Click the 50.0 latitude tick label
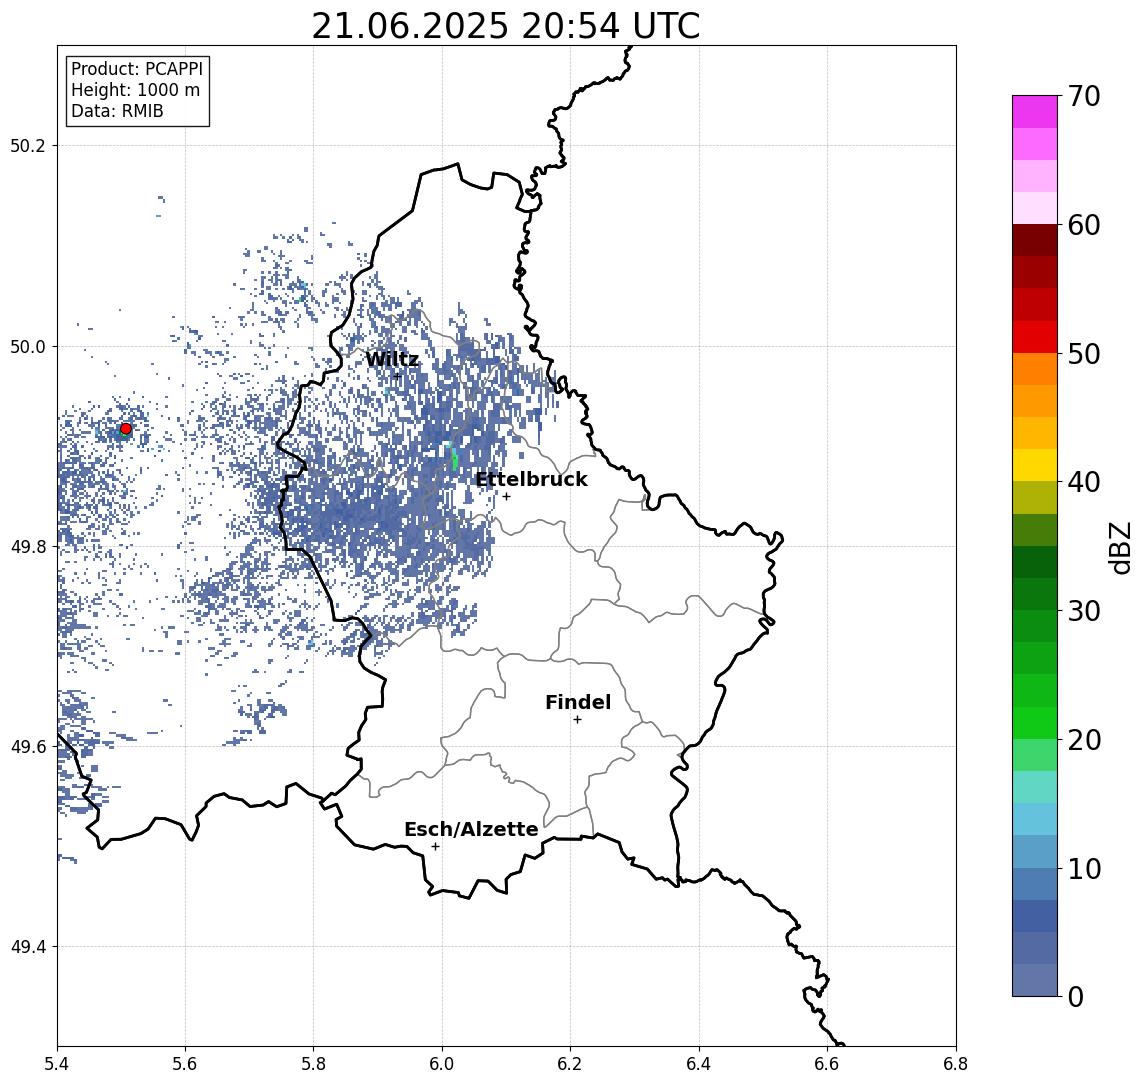The height and width of the screenshot is (1084, 1145). [x=28, y=346]
